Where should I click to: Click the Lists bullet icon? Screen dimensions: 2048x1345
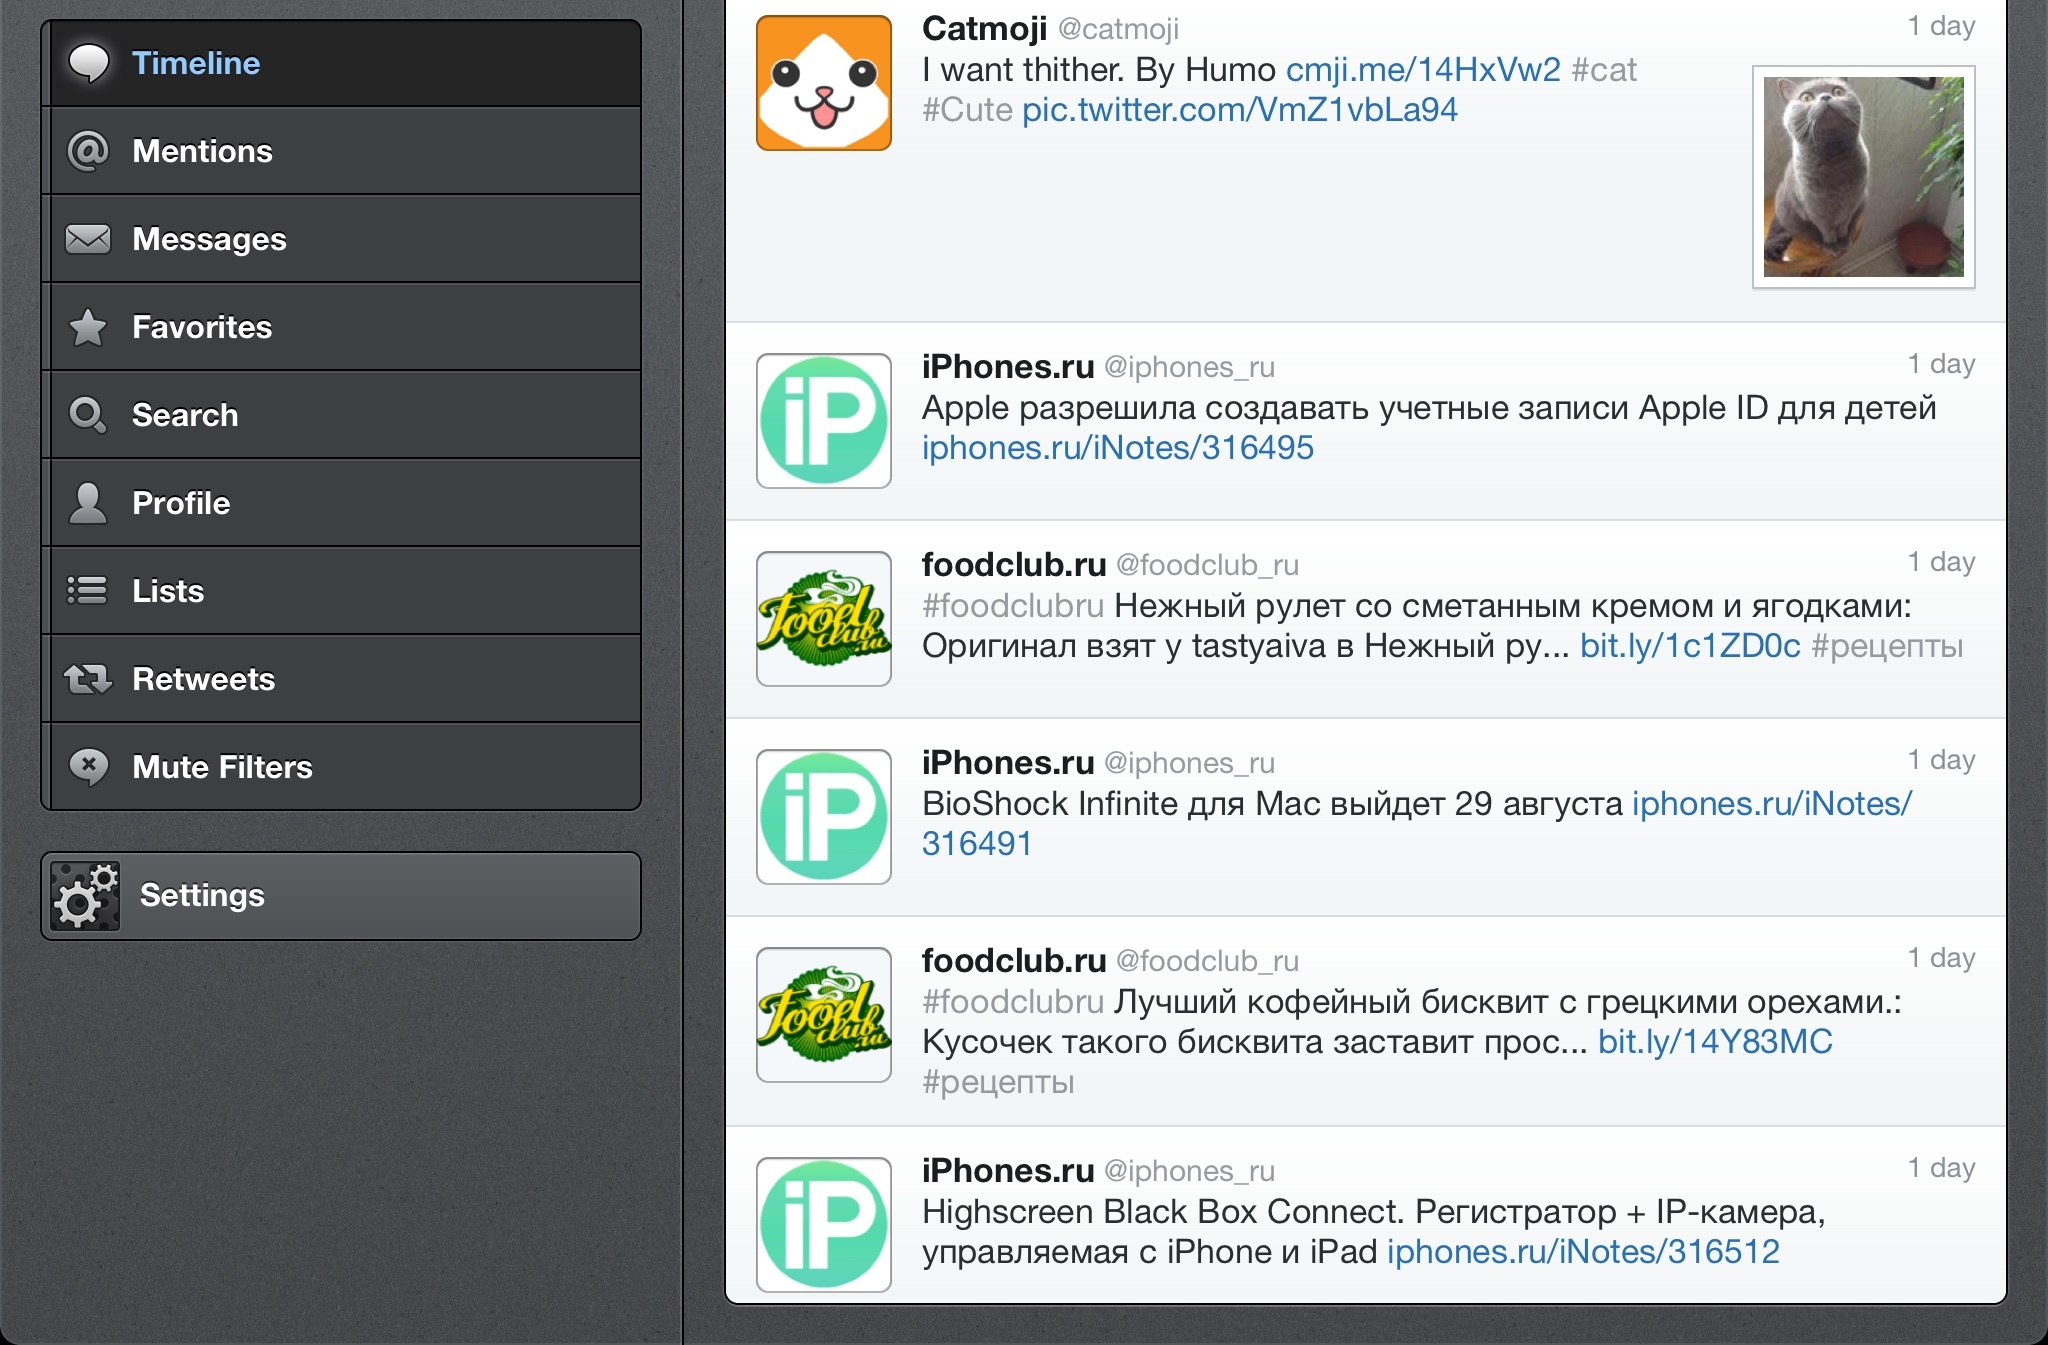coord(88,591)
